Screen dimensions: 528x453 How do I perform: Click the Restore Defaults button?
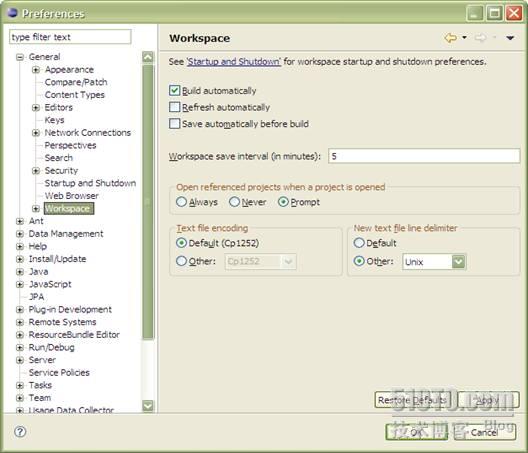[412, 400]
